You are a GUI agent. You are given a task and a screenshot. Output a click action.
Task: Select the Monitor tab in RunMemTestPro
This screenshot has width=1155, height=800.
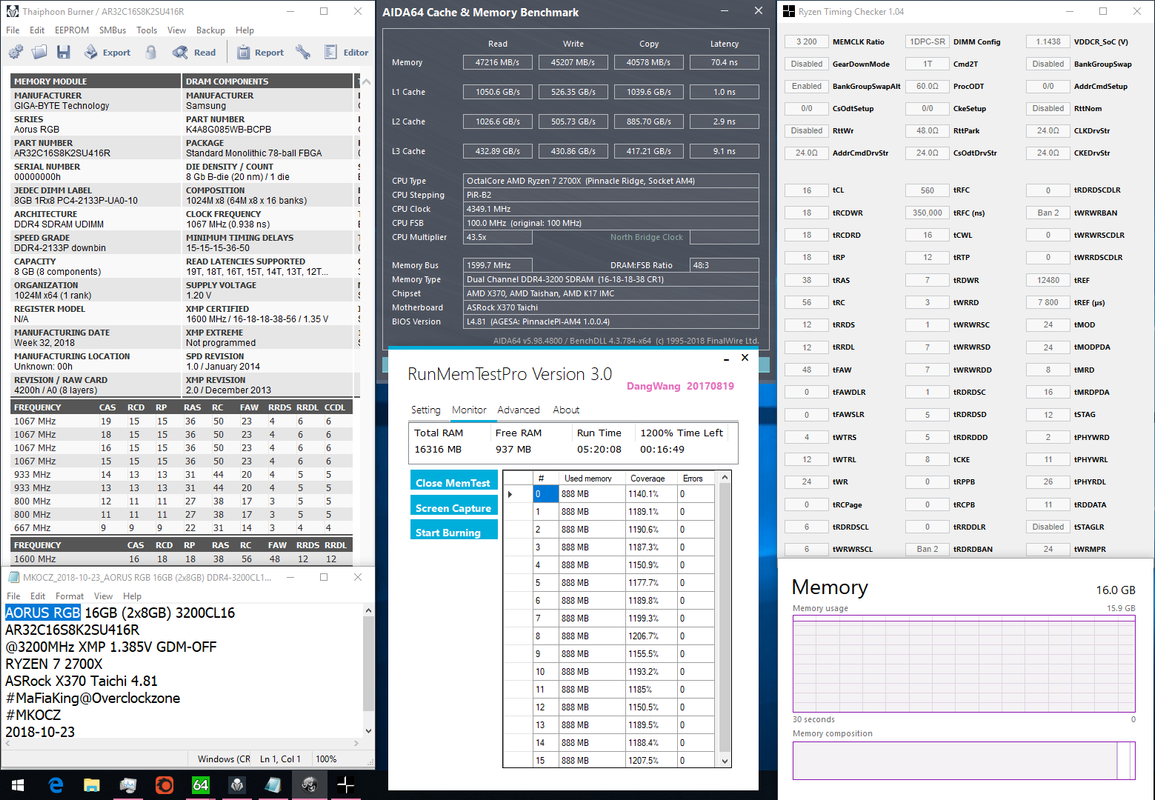click(x=469, y=410)
